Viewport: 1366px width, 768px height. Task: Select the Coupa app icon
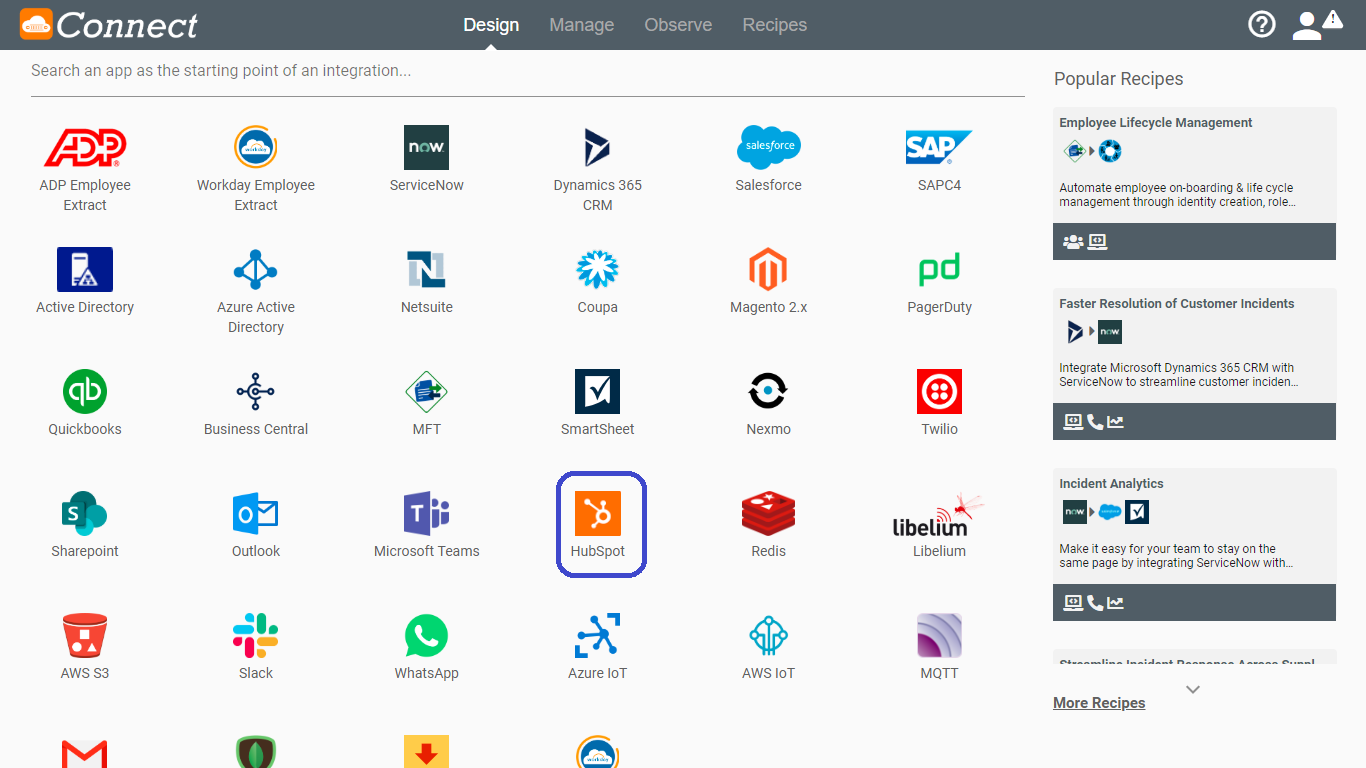pyautogui.click(x=598, y=270)
